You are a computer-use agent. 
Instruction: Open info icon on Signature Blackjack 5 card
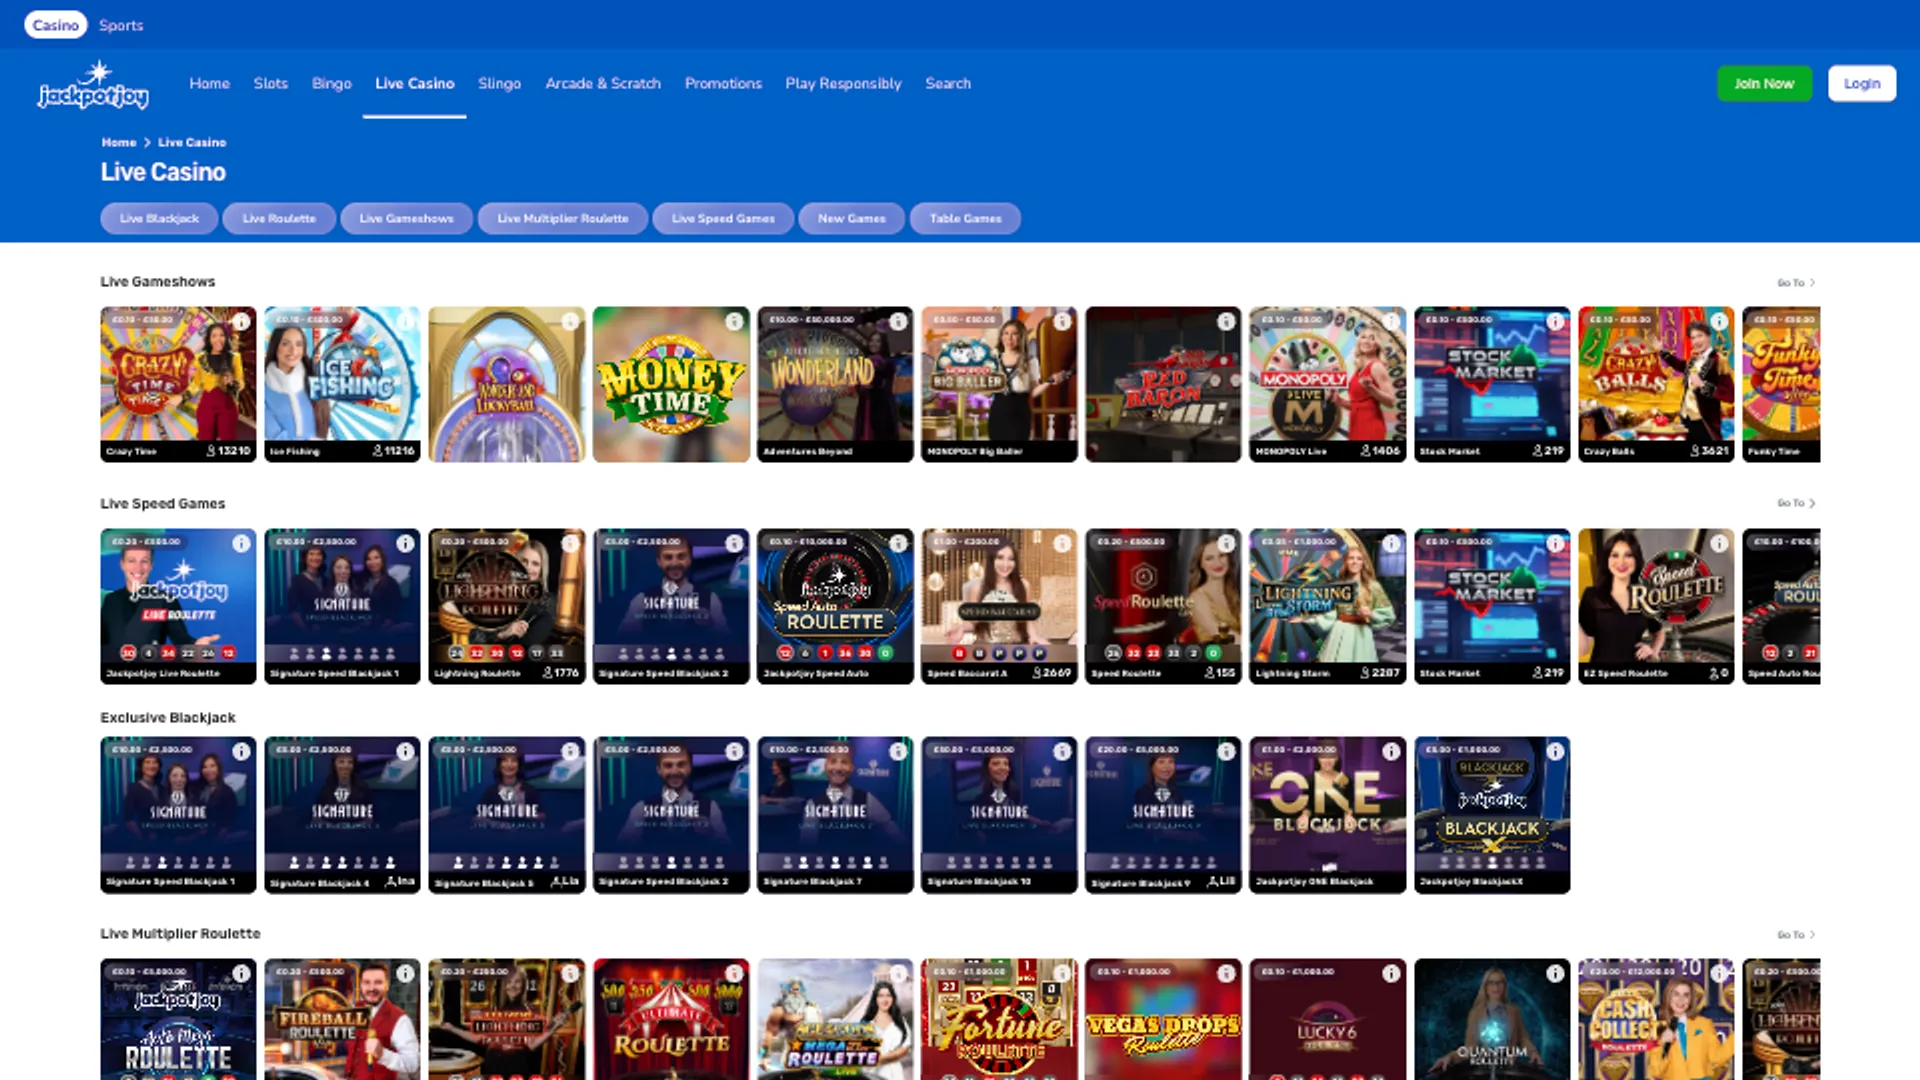[570, 751]
